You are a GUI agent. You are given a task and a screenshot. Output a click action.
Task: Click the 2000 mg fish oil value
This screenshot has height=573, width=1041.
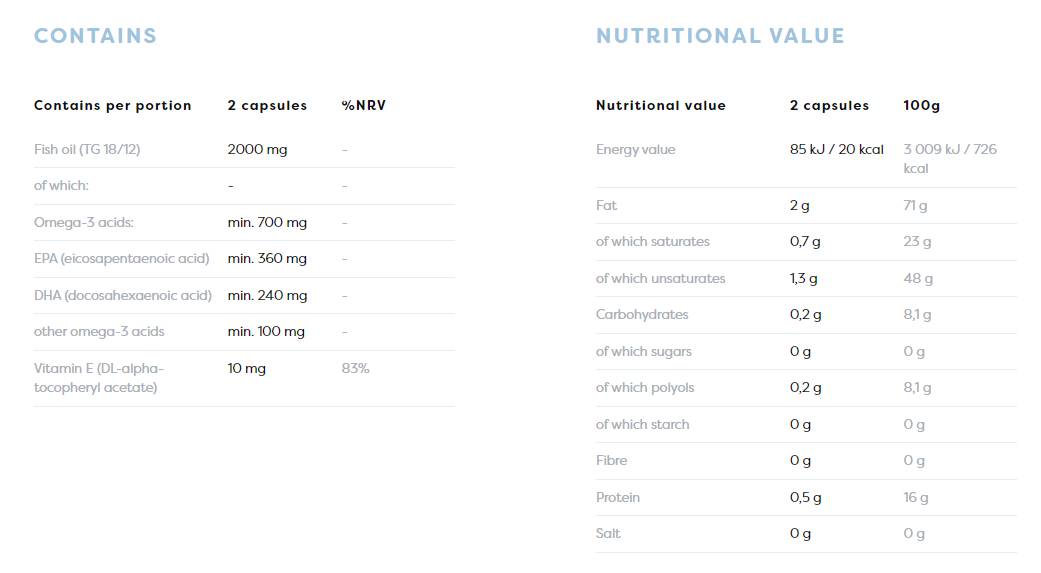click(x=257, y=149)
